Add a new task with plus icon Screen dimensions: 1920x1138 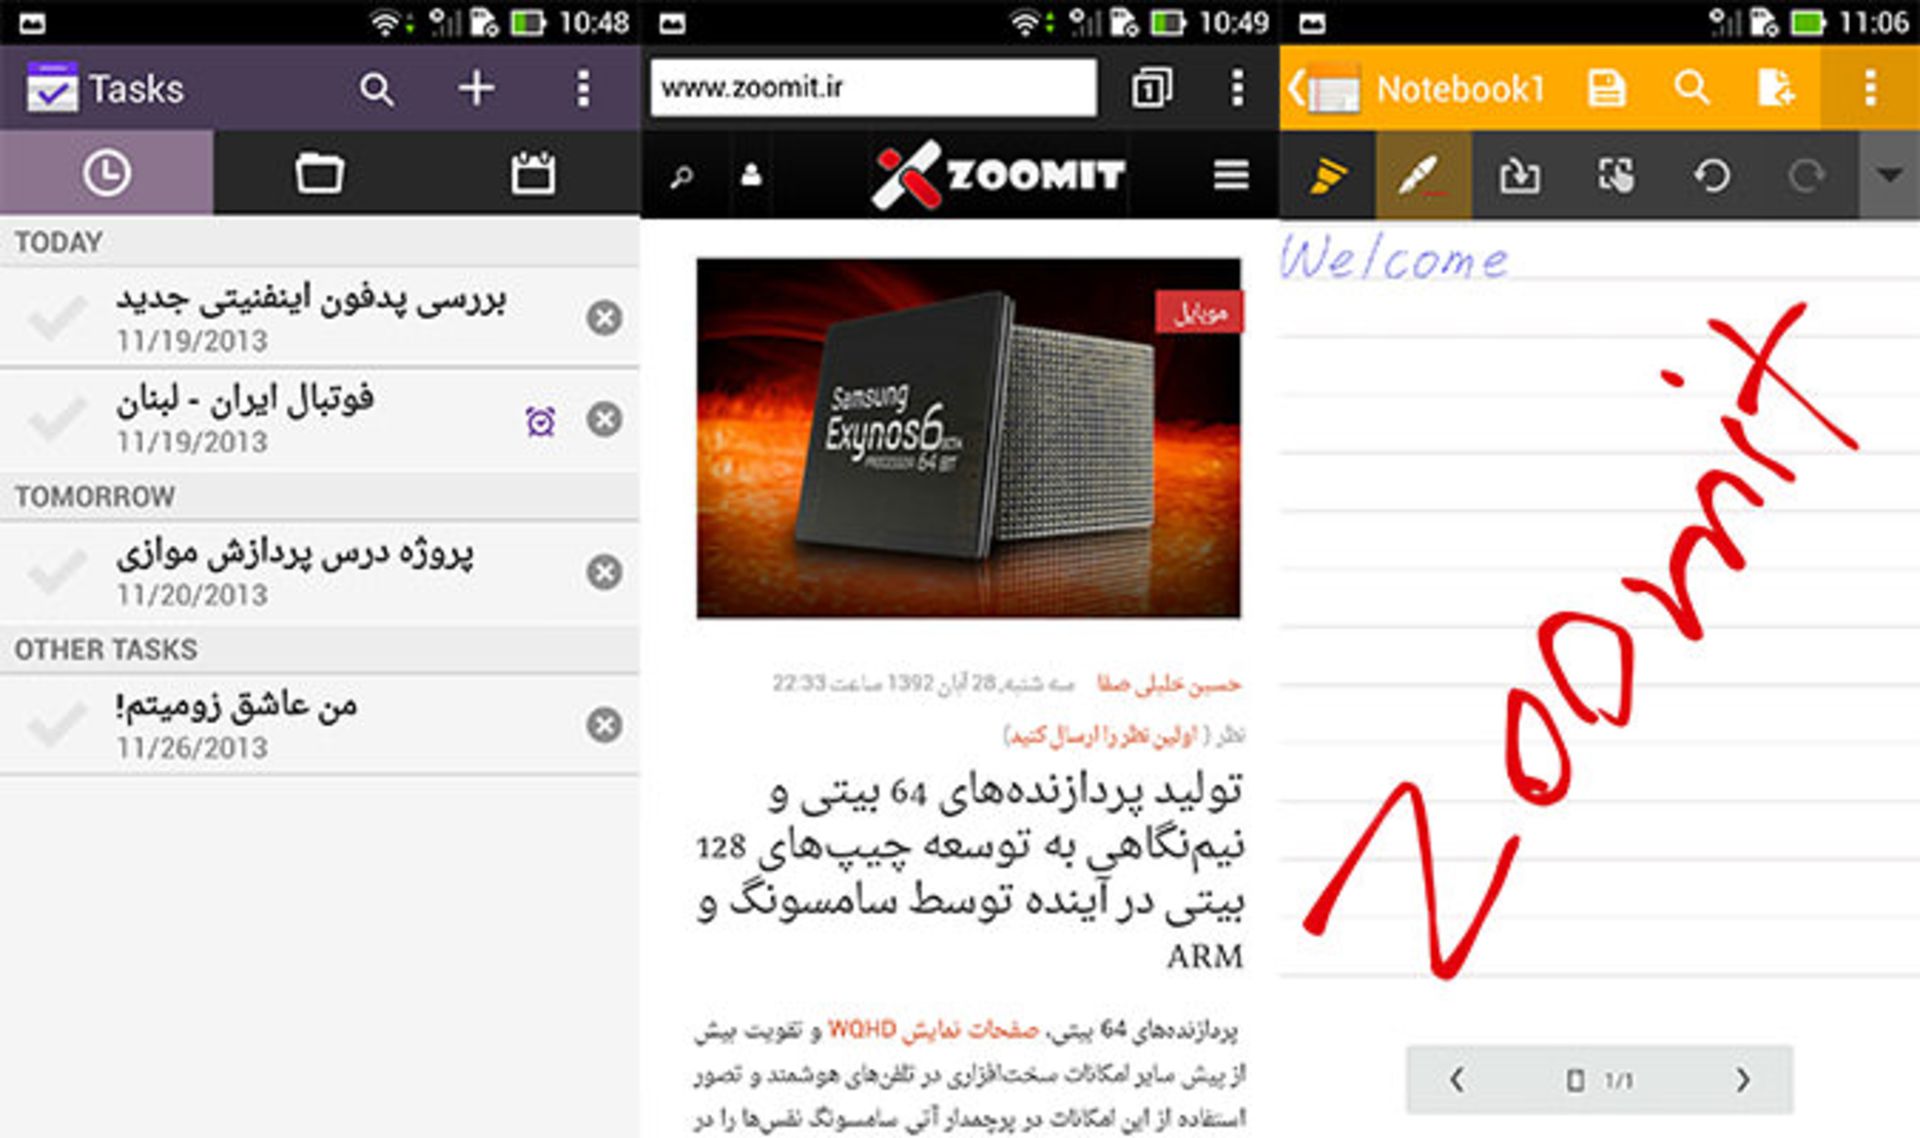coord(476,88)
